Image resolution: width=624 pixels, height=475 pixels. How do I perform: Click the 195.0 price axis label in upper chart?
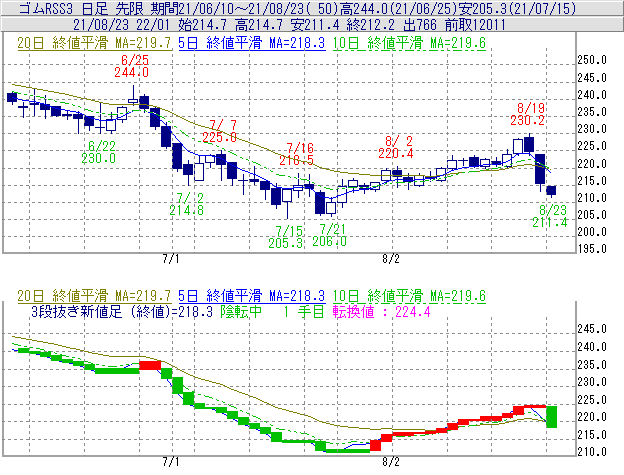pos(592,249)
